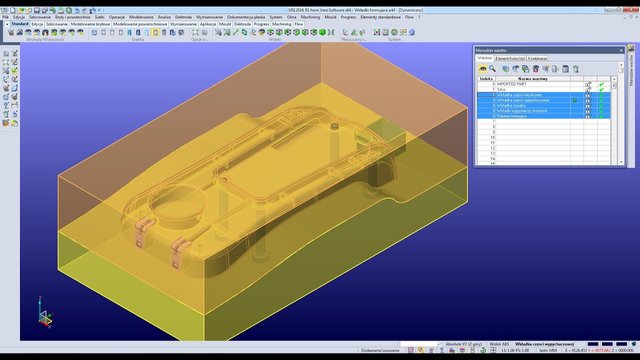
Task: Click second dark blue color swatch in status bar
Action: click(x=607, y=344)
